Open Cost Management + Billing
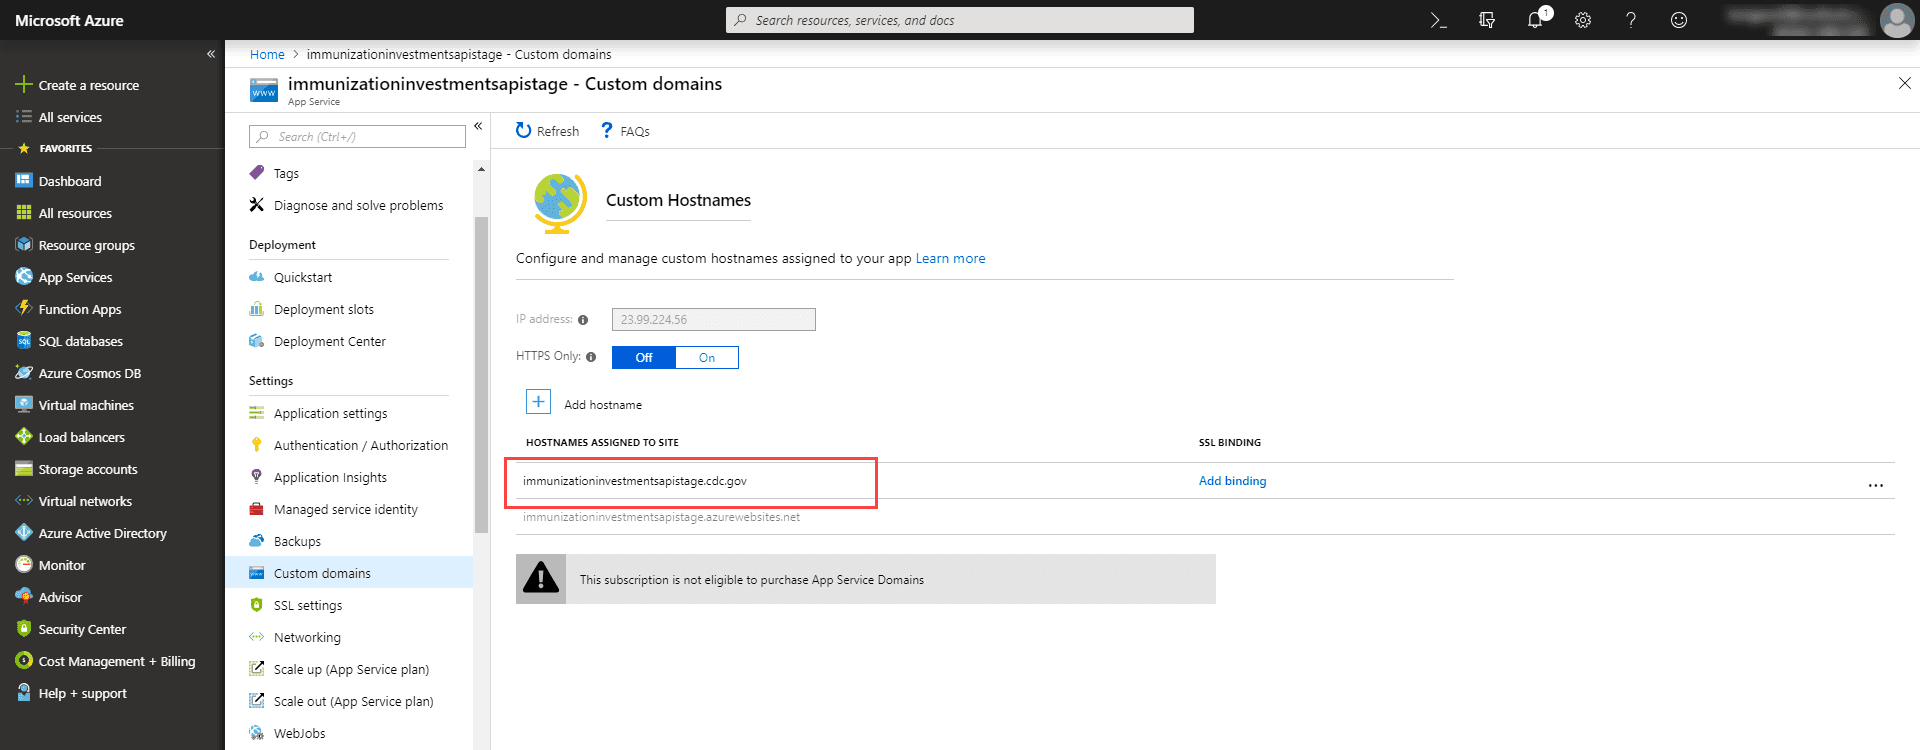This screenshot has height=750, width=1920. 117,661
